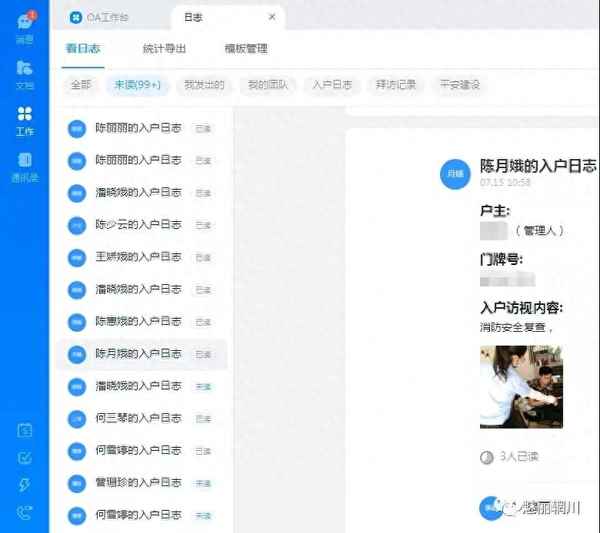The image size is (600, 533).
Task: Select the 看日志 sub-tab
Action: (83, 49)
